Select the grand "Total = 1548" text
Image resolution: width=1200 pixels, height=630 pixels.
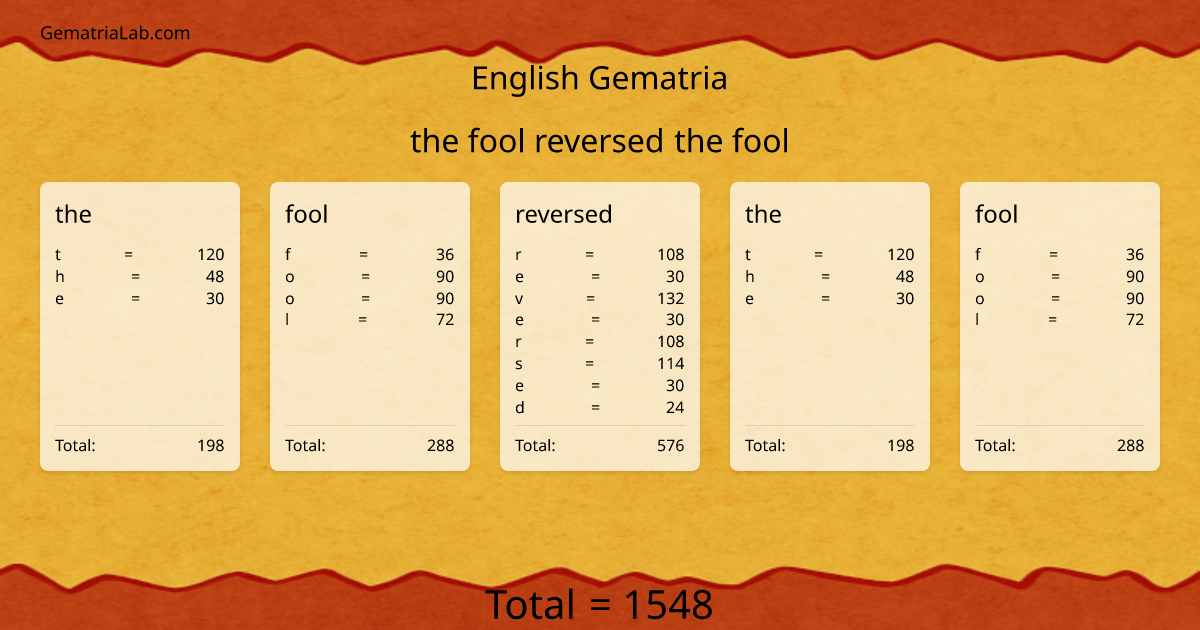599,605
